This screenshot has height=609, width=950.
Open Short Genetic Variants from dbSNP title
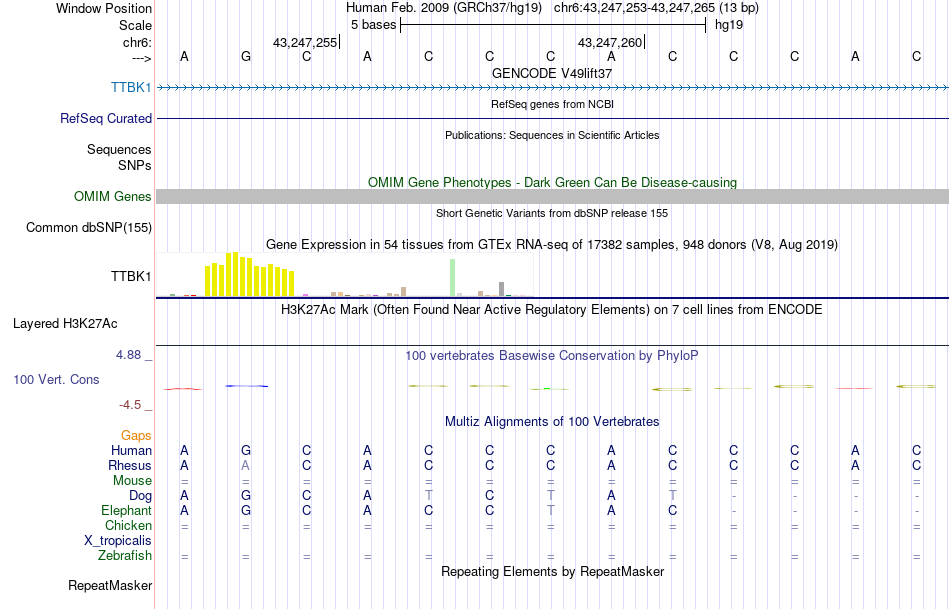pyautogui.click(x=552, y=213)
